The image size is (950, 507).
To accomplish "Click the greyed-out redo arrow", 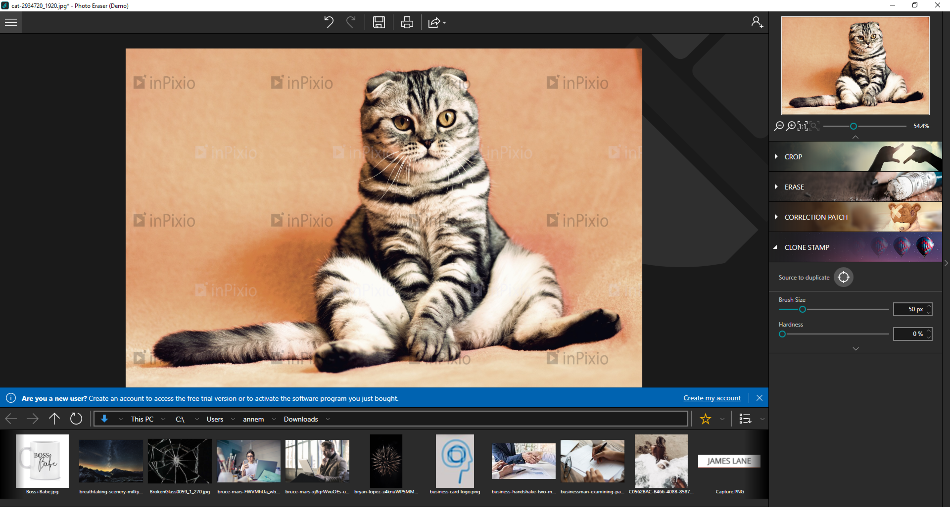I will coord(350,23).
